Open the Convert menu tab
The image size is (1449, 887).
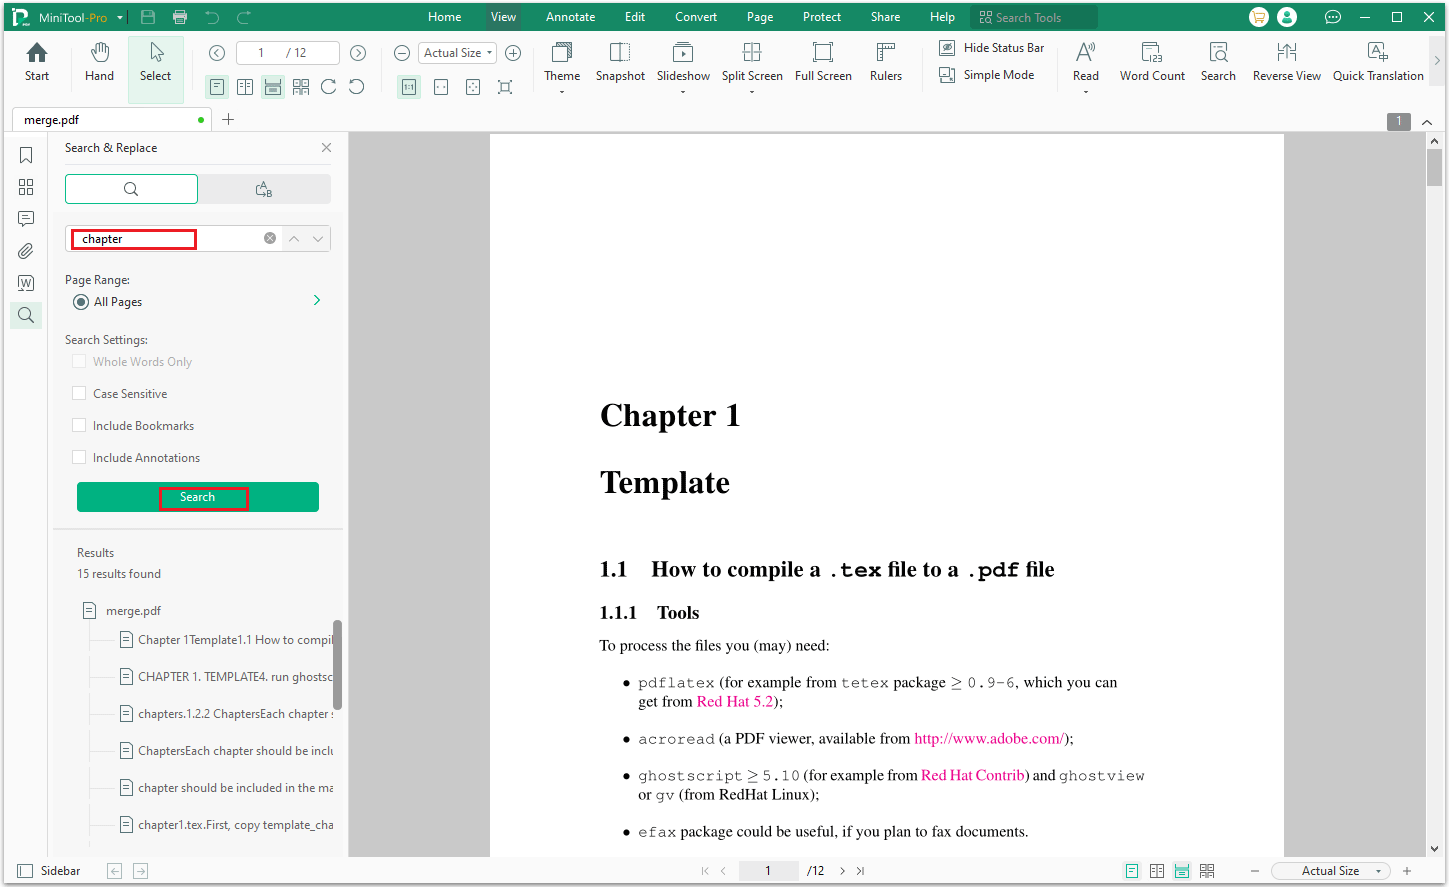(696, 17)
